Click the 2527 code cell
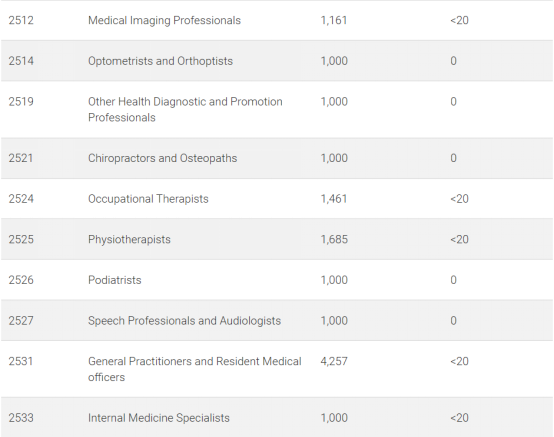The height and width of the screenshot is (437, 554). [21, 320]
